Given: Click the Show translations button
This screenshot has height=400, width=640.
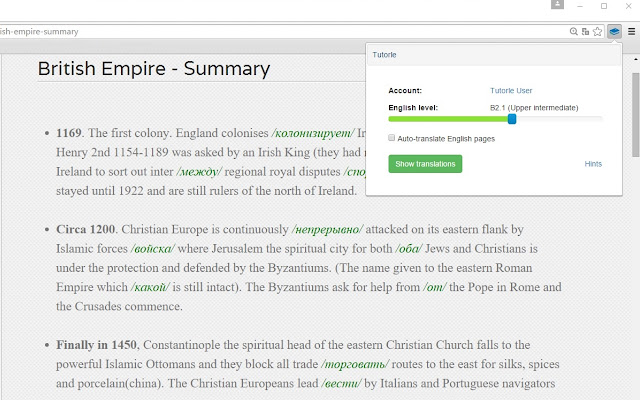Looking at the screenshot, I should tap(425, 164).
